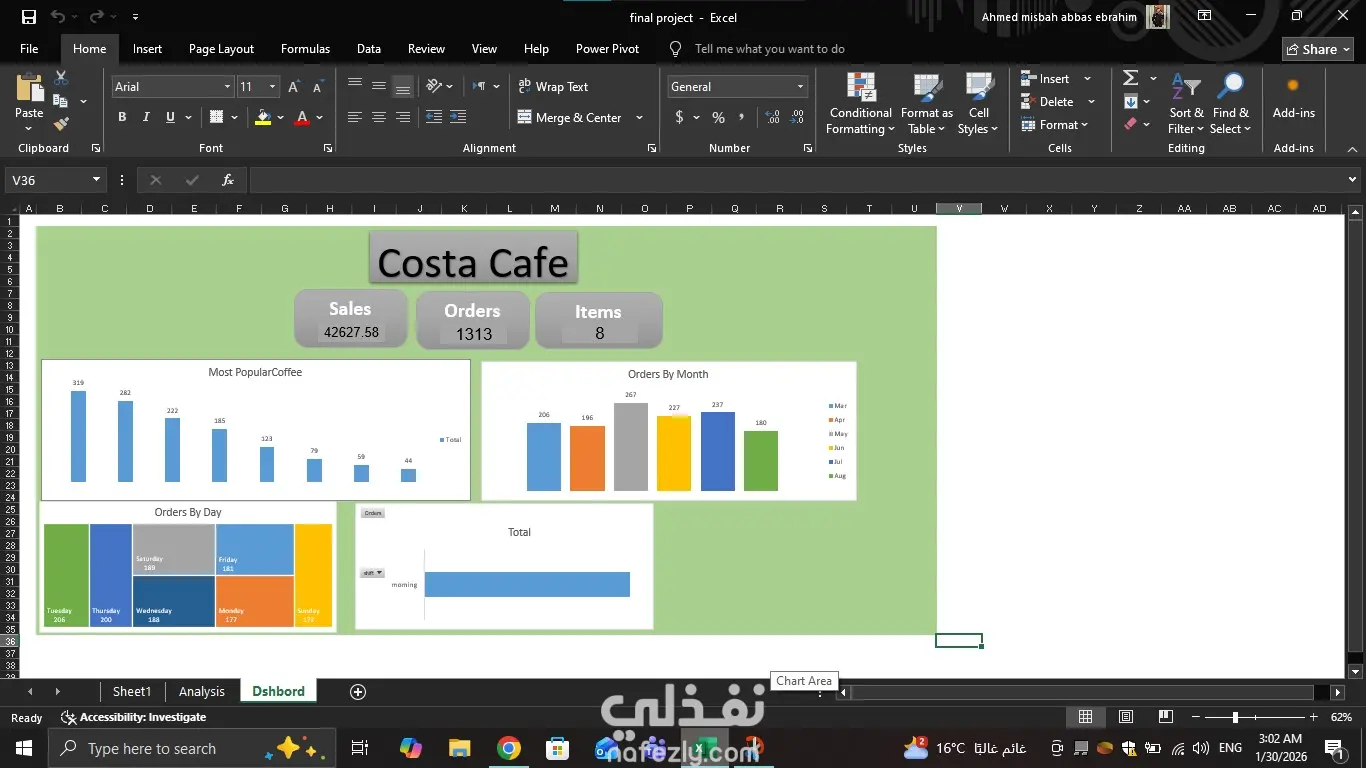Expand the General number format dropdown
This screenshot has height=768, width=1366.
tap(800, 87)
